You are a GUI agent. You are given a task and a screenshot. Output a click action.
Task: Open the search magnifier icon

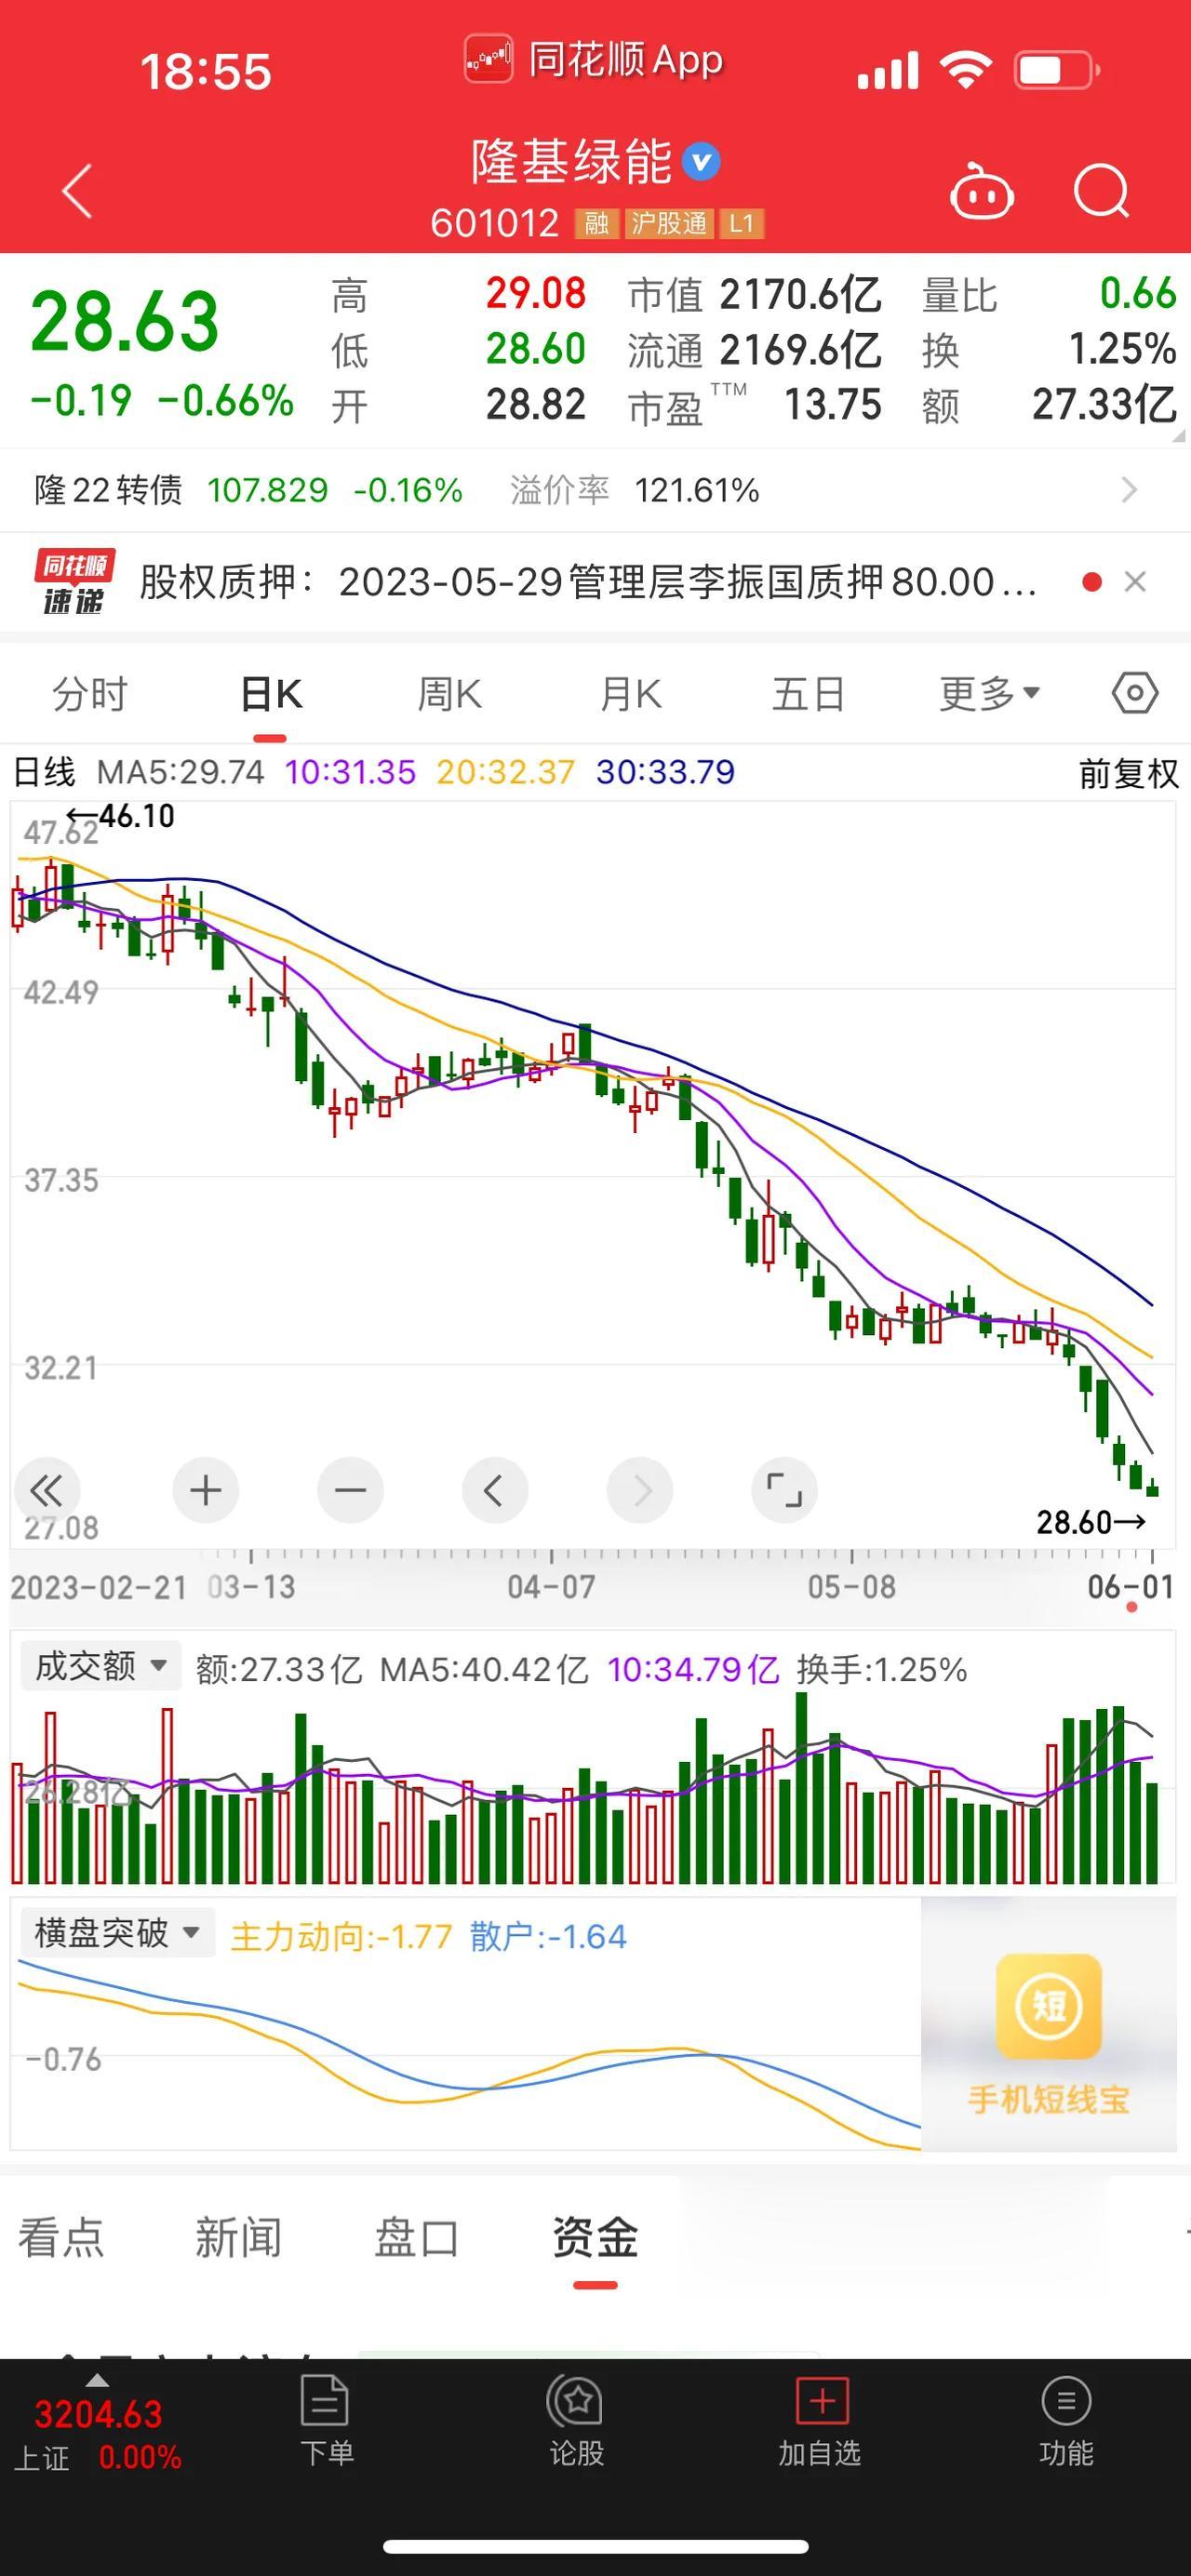1101,190
